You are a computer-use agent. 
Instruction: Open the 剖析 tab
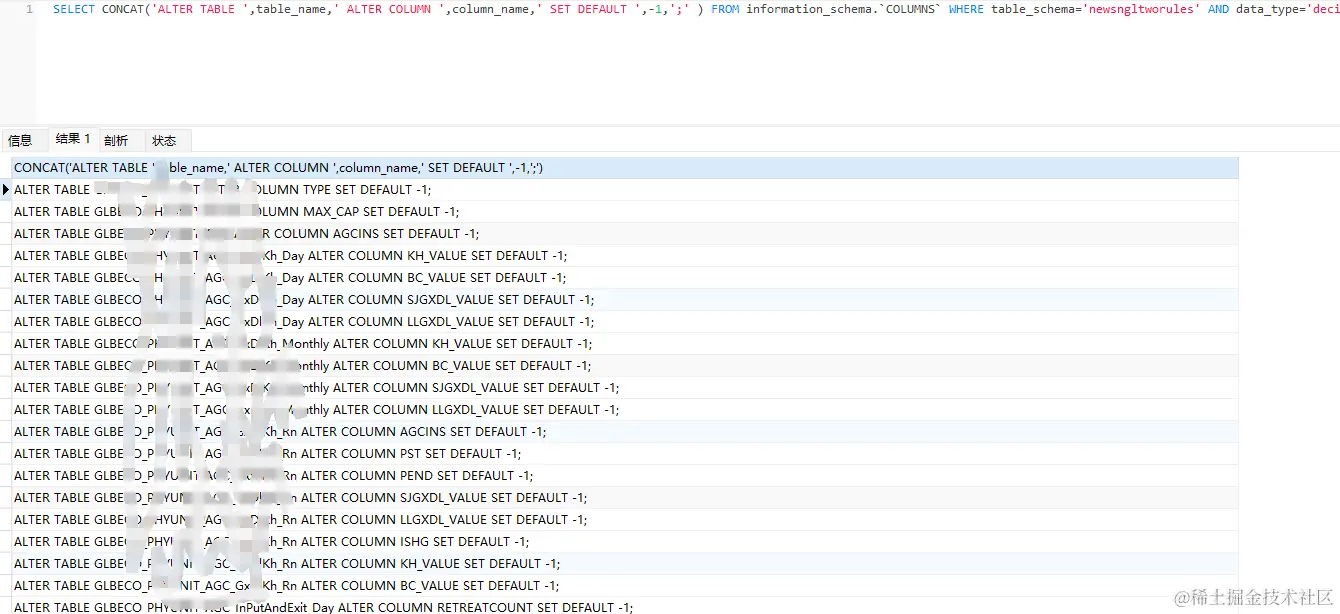(x=116, y=141)
